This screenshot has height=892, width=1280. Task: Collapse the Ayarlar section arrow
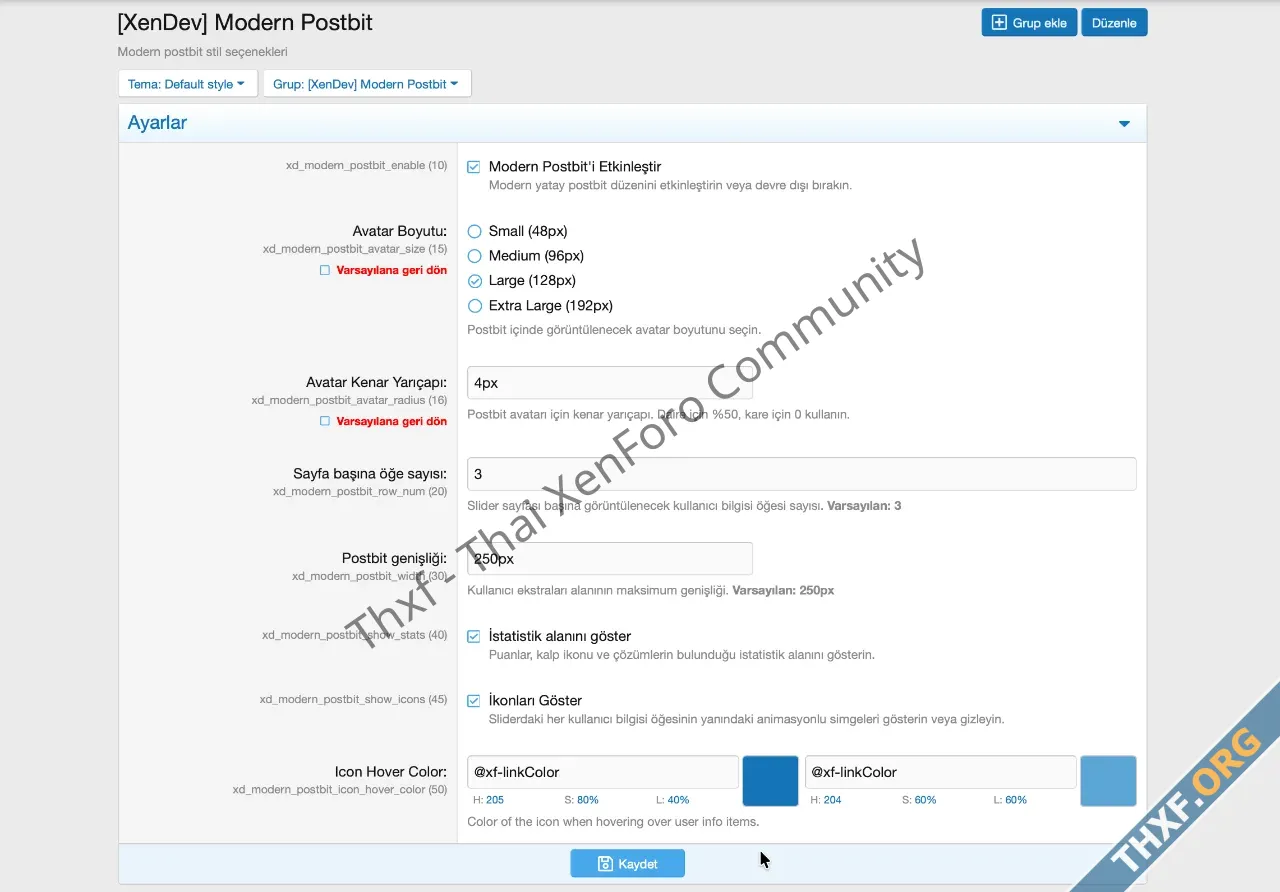point(1124,124)
